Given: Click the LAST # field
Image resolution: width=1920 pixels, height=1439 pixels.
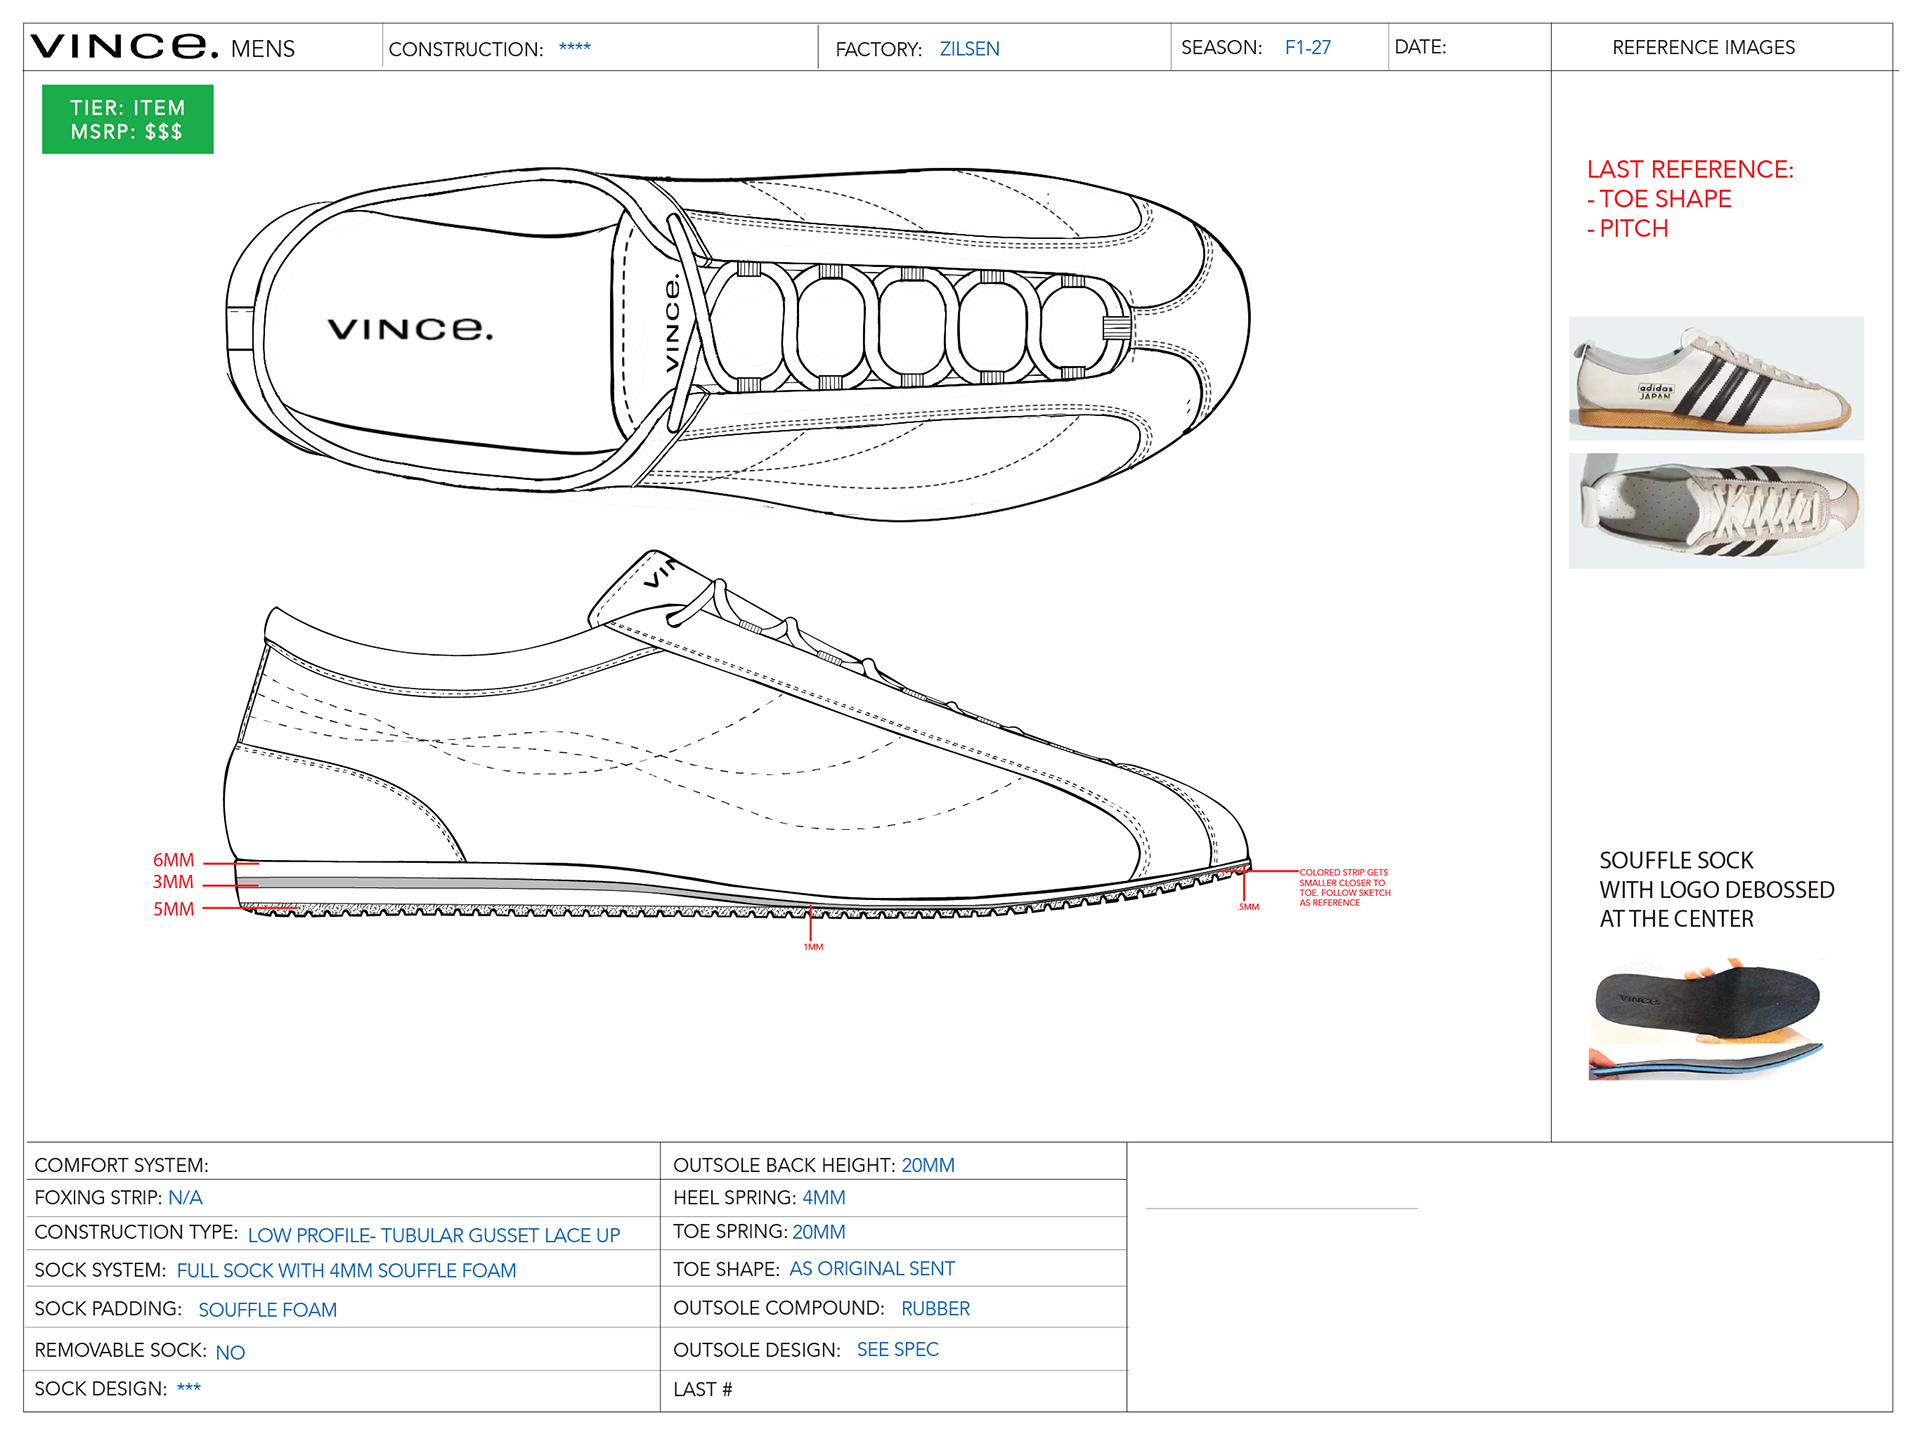Looking at the screenshot, I should pos(892,1390).
